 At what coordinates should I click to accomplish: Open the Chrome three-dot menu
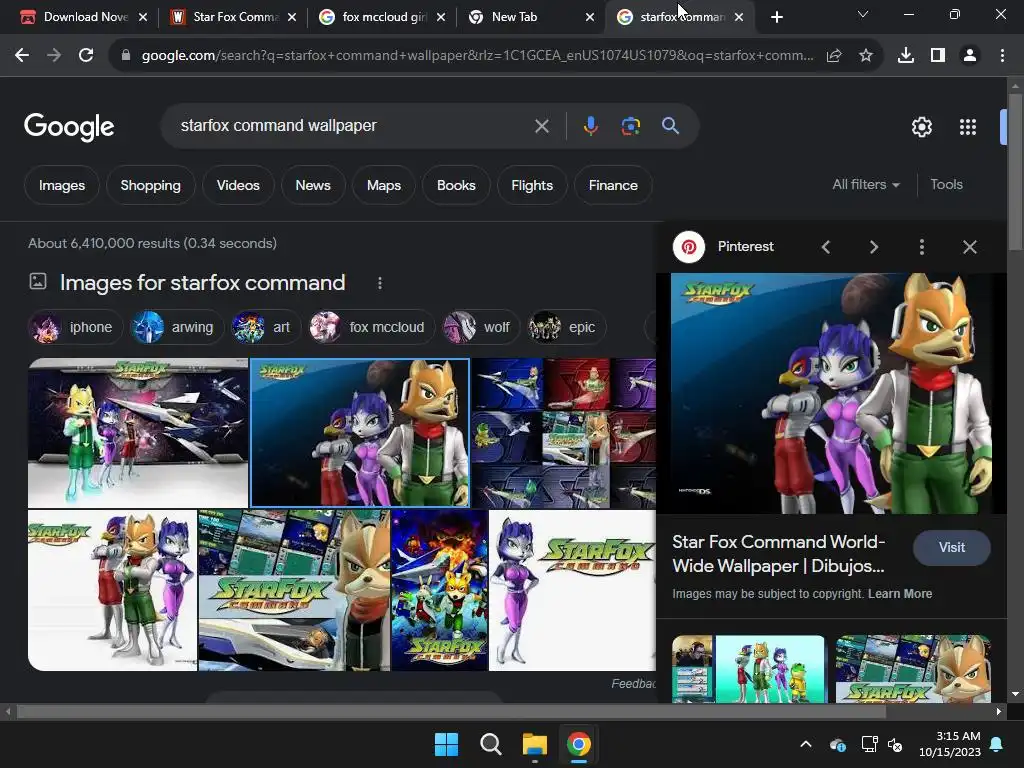(1002, 56)
